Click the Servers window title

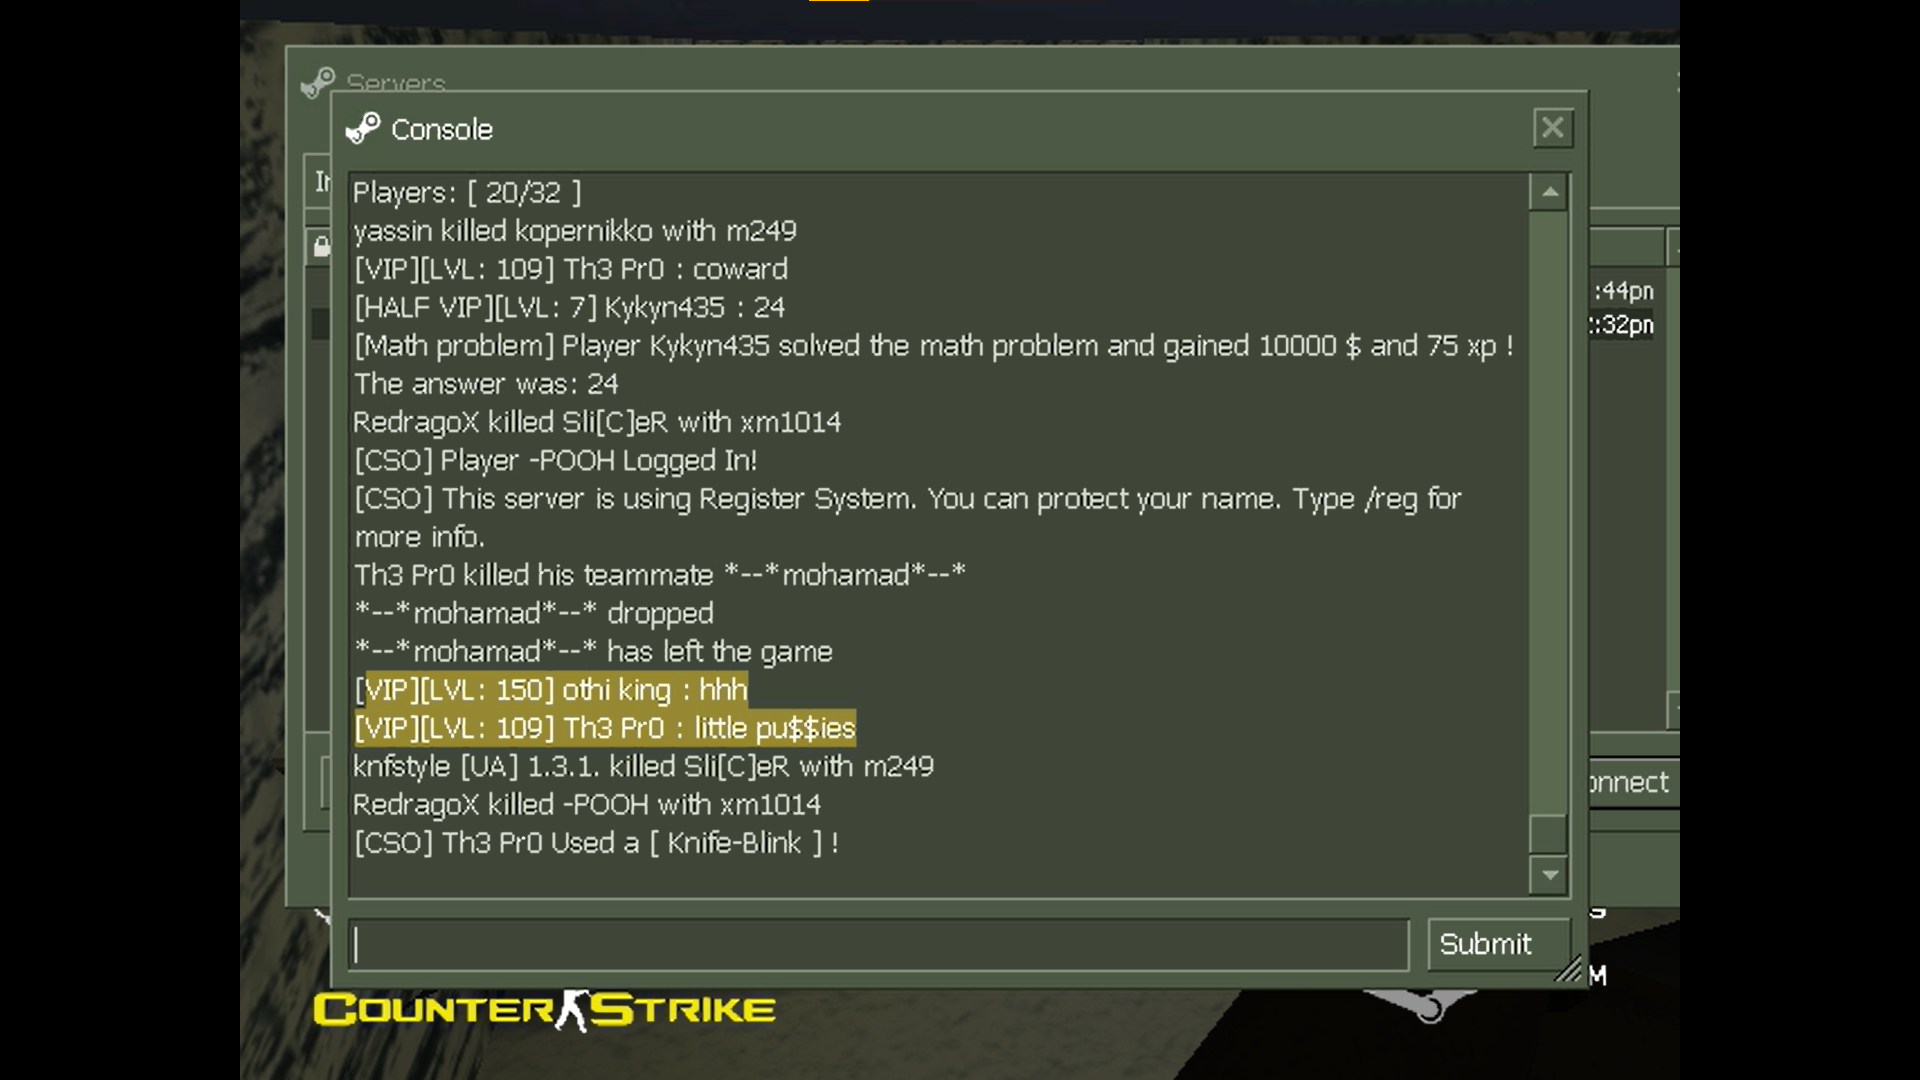click(x=396, y=82)
